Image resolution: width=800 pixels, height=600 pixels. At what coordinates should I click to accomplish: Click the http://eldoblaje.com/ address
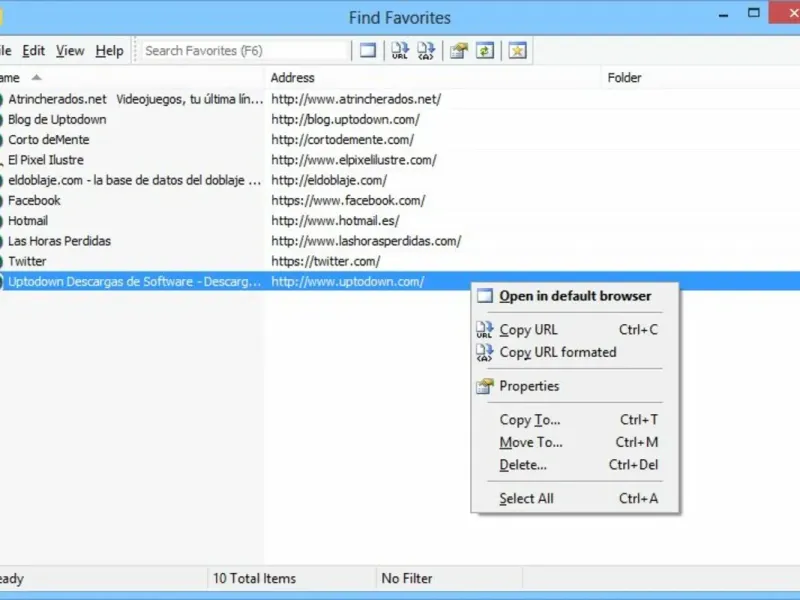[329, 180]
